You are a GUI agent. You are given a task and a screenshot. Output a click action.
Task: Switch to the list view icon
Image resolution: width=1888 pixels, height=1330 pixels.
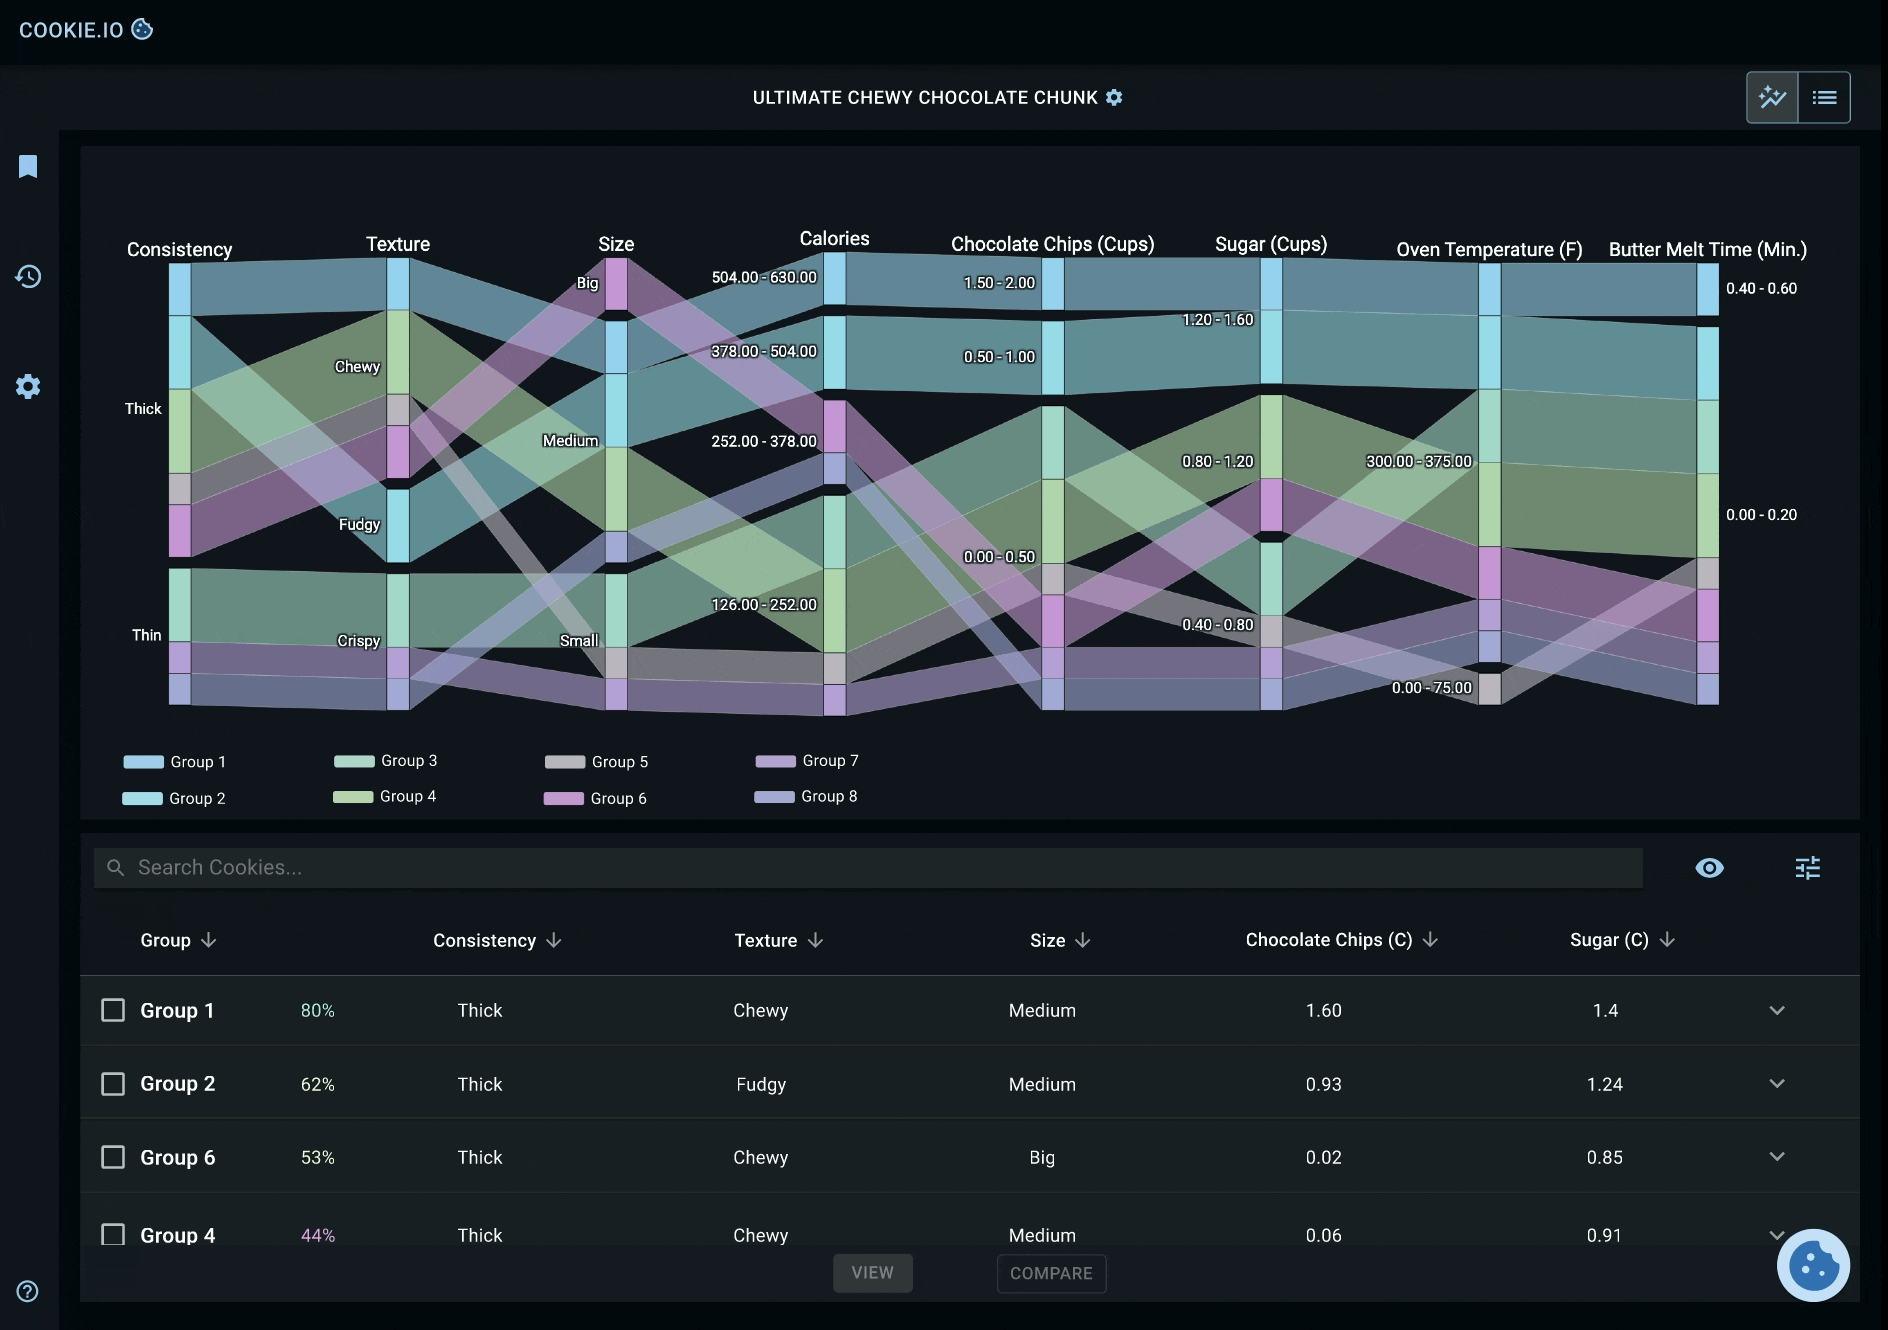[1824, 97]
